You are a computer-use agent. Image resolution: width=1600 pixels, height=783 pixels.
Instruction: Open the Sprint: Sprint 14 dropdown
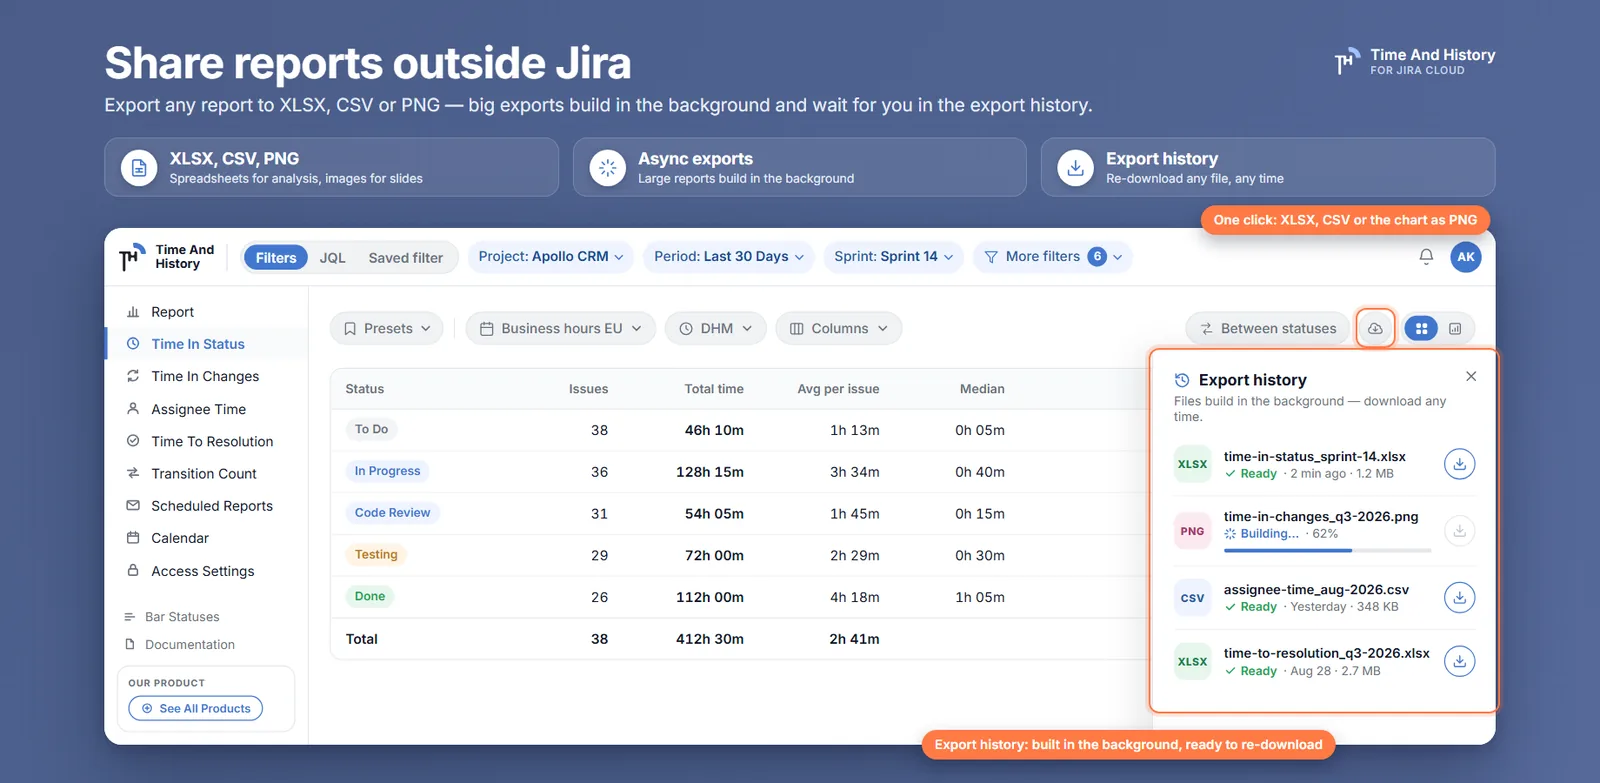pos(894,257)
